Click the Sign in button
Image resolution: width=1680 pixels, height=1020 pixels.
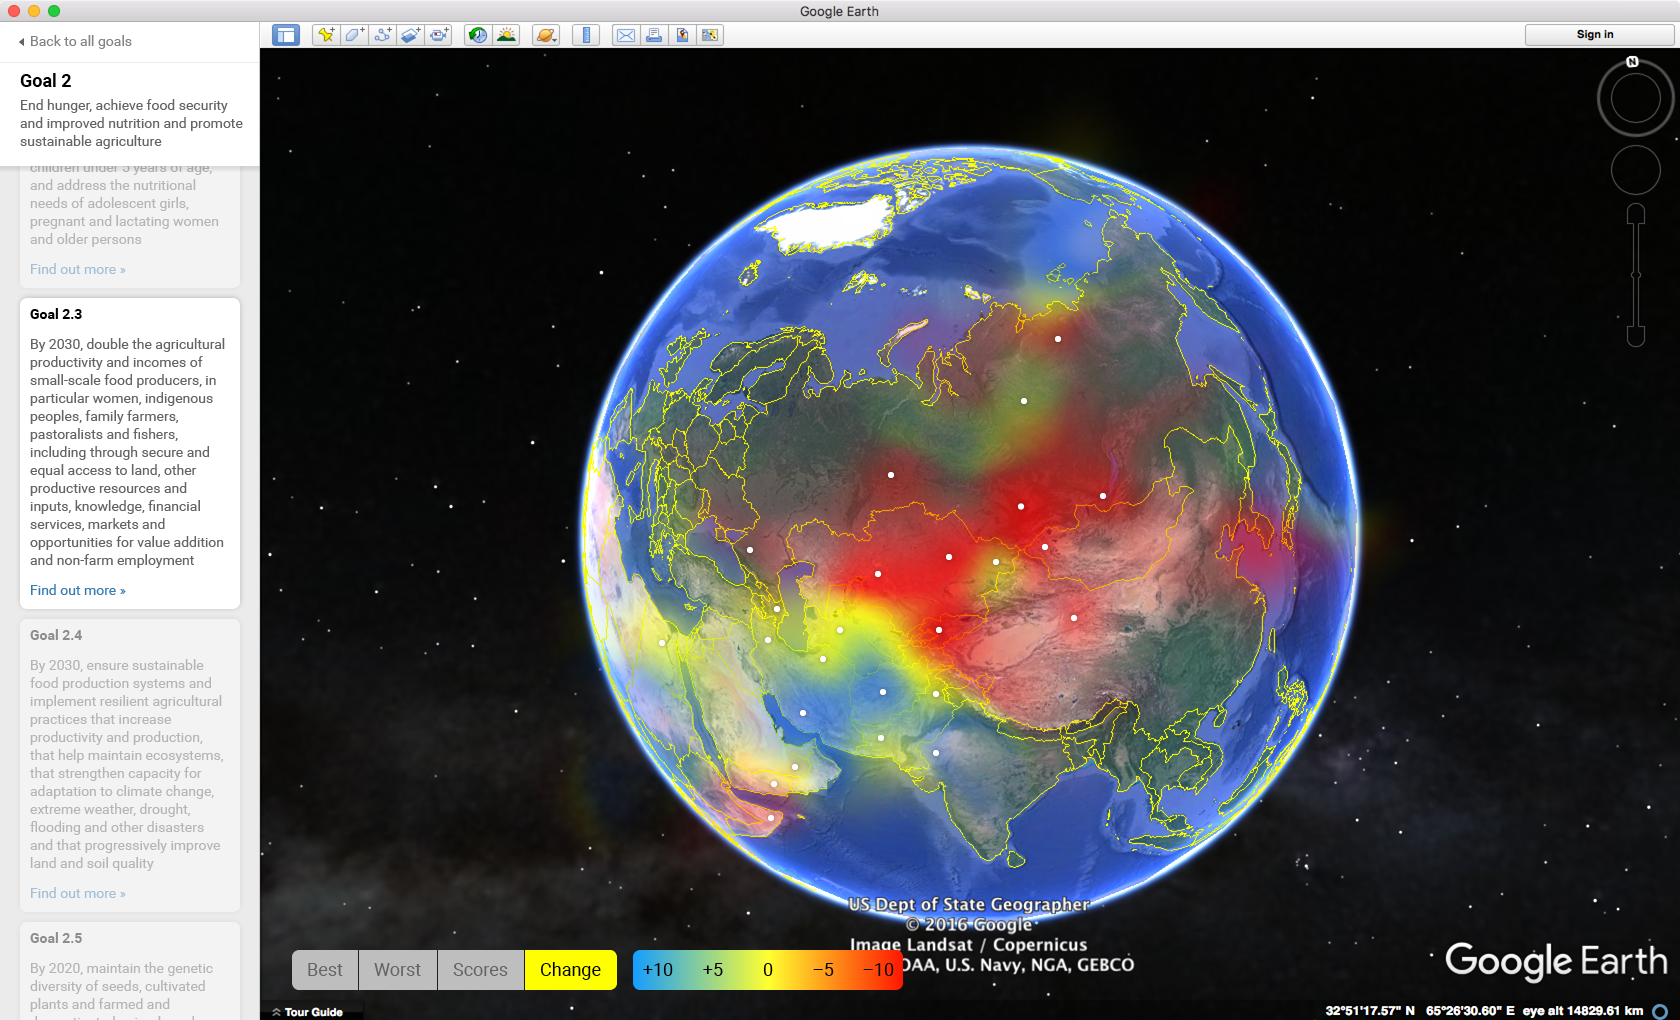[1598, 35]
